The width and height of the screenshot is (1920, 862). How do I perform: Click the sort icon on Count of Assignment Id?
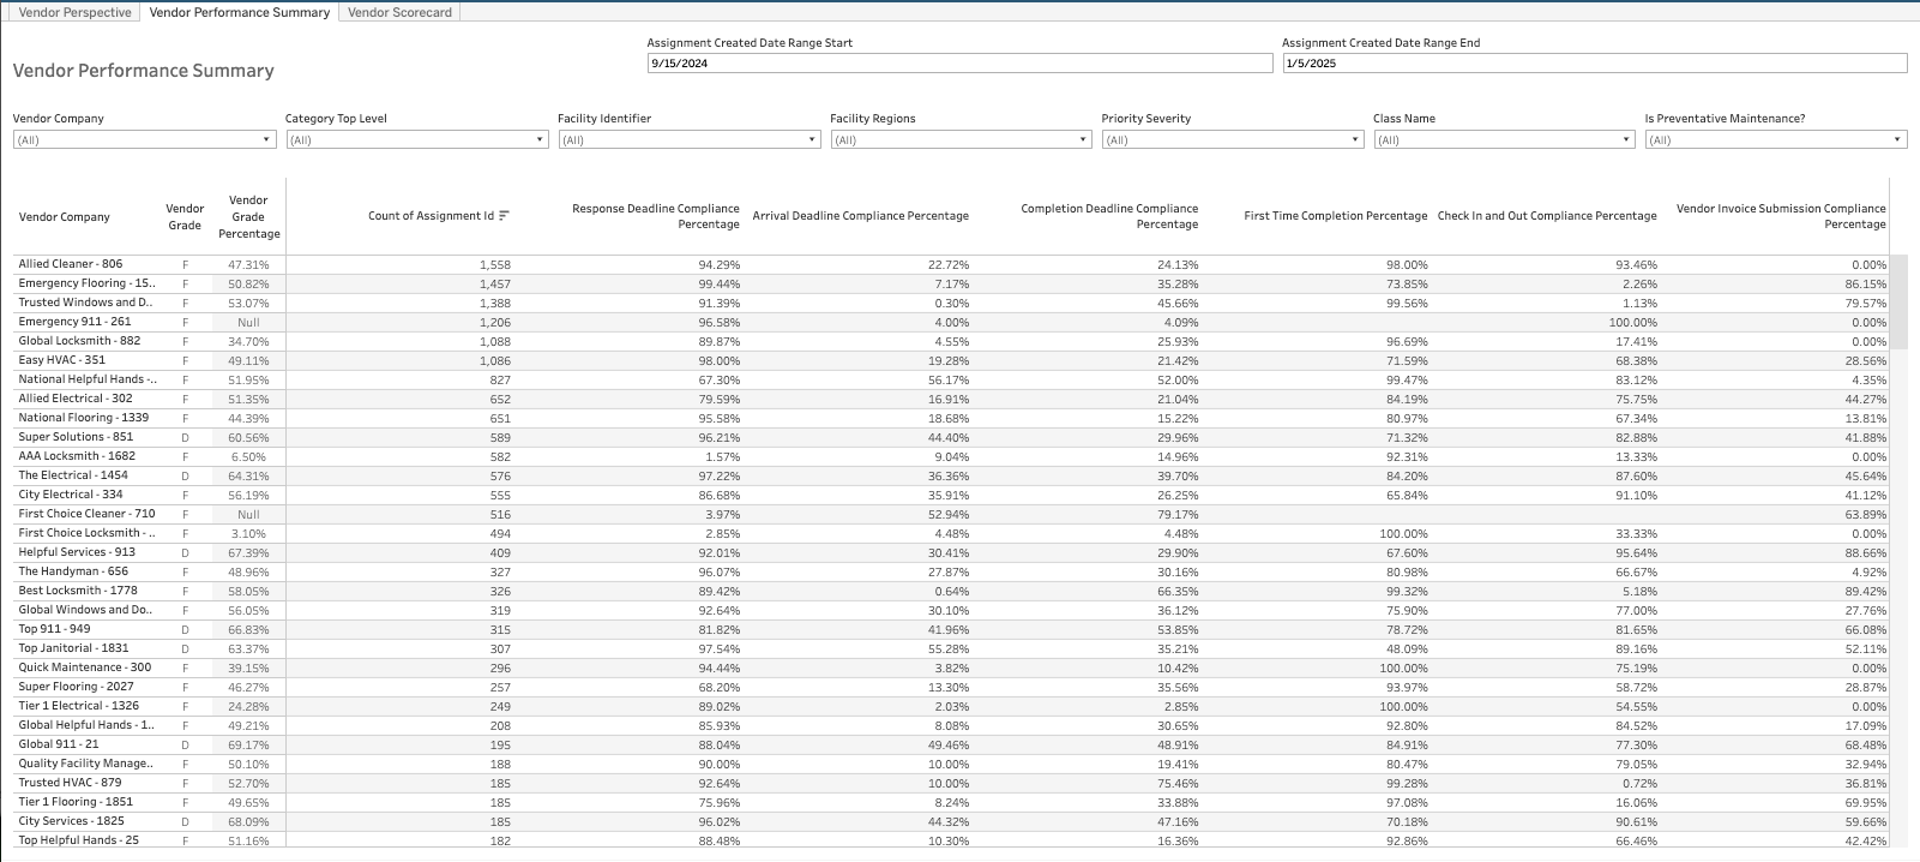[504, 216]
